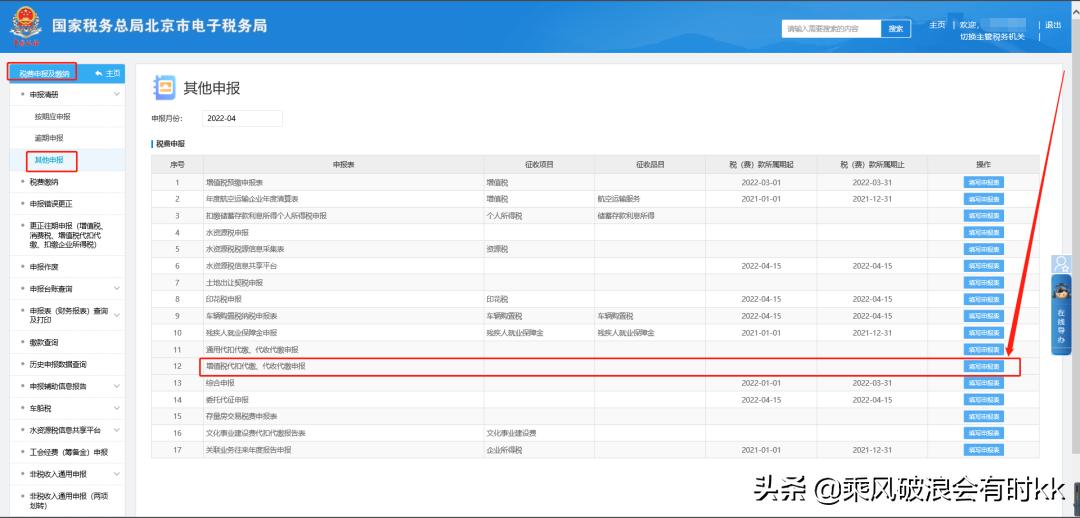The width and height of the screenshot is (1080, 518).
Task: Select the 税费申报及缴纳 sidebar header
Action: pos(43,73)
